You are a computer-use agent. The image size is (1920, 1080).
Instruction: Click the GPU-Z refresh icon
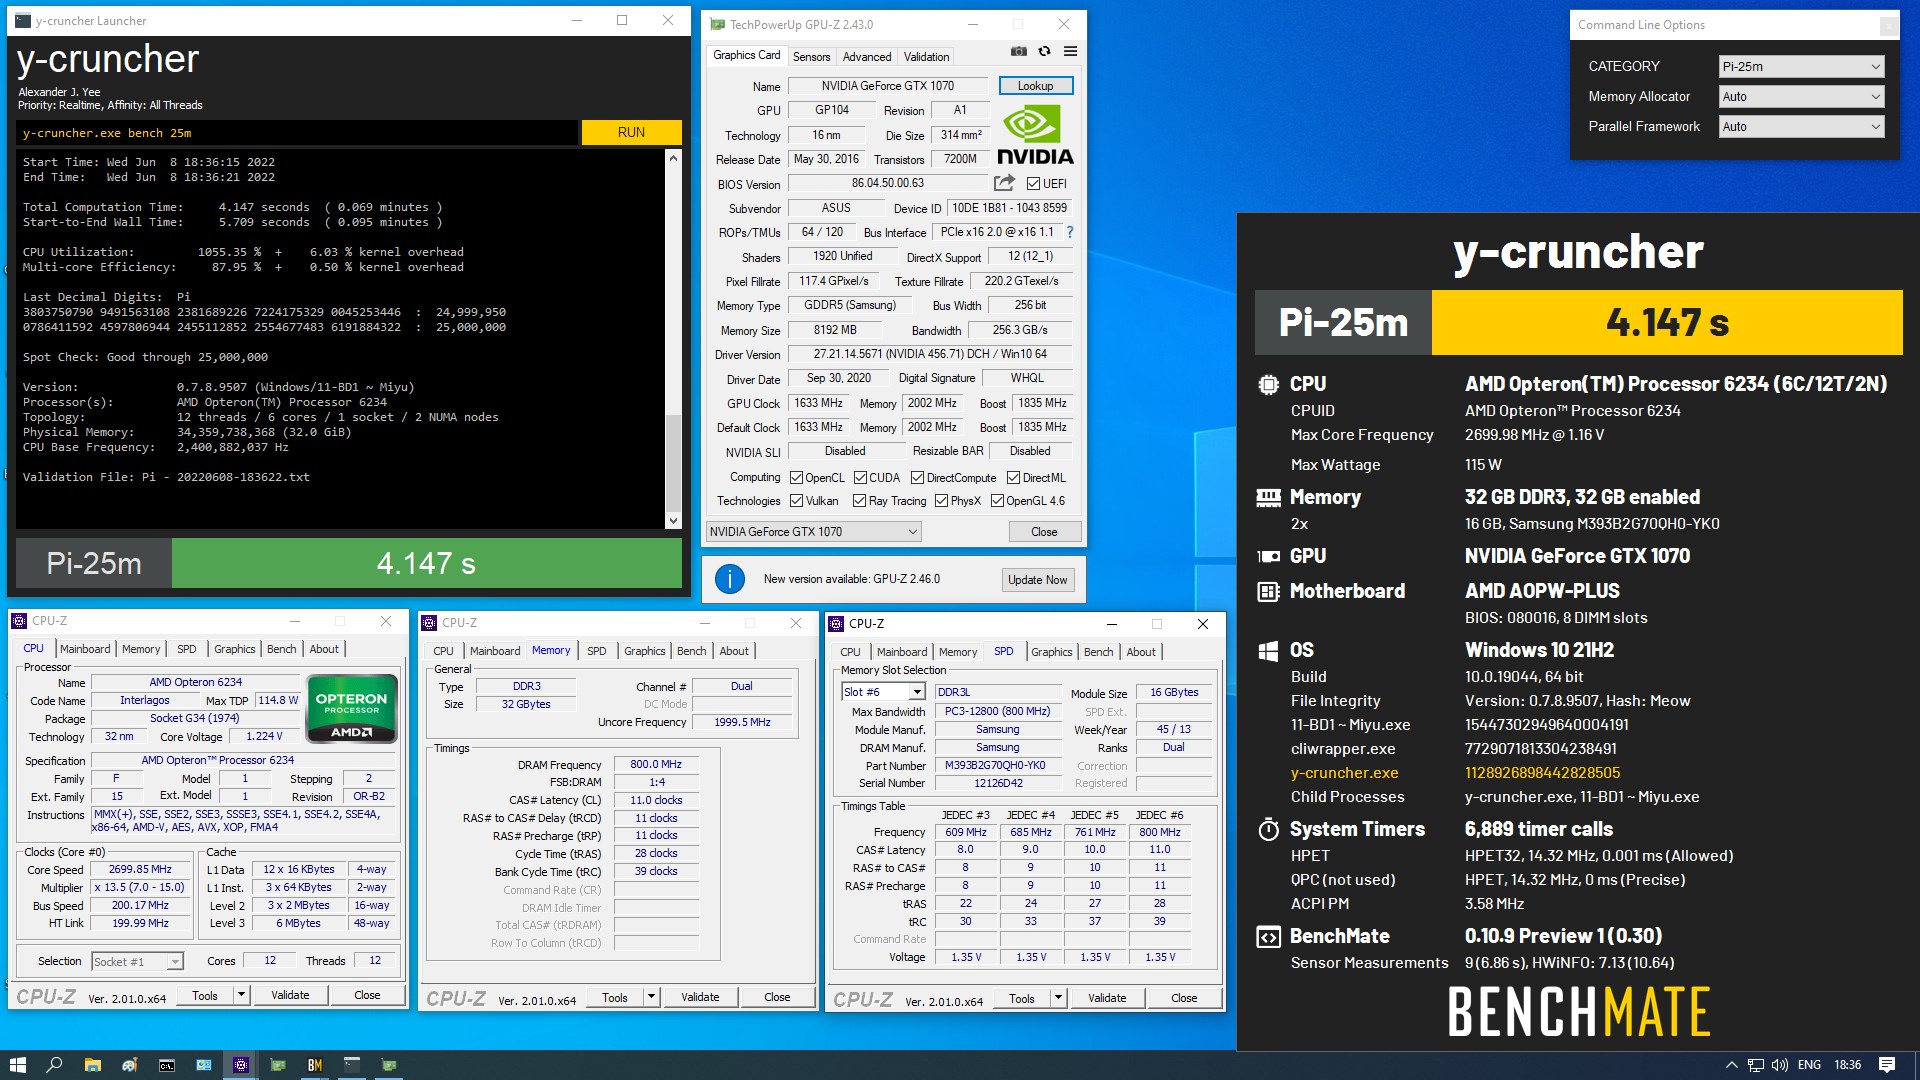pyautogui.click(x=1044, y=51)
